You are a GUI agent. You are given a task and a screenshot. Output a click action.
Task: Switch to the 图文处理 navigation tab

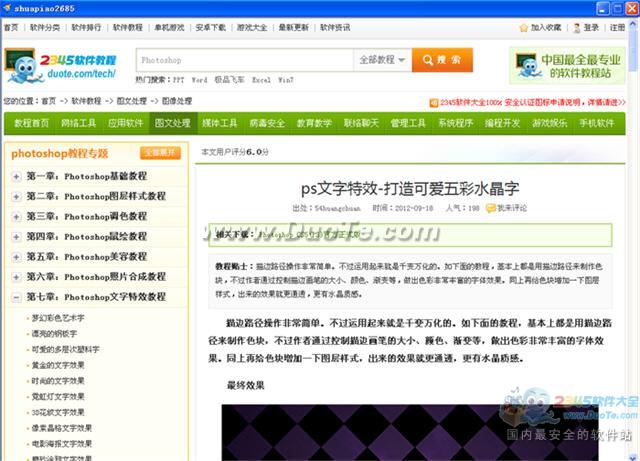tap(172, 123)
